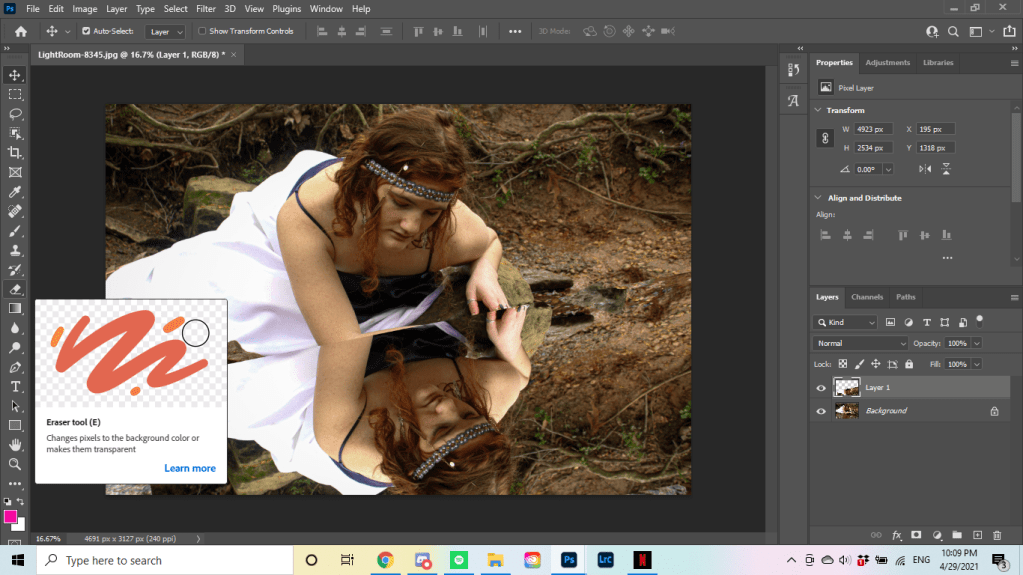Switch to the Adjustments panel tab
Viewport: 1023px width, 575px height.
[x=887, y=62]
